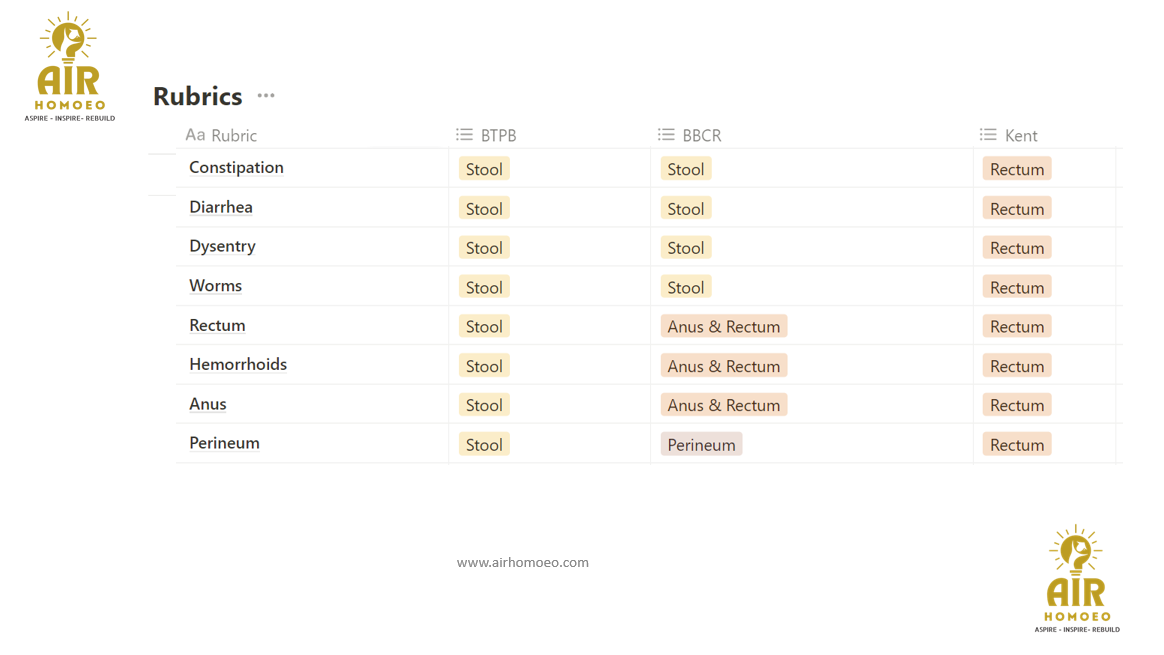Screen dimensions: 1164x655
Task: Open the Rubrics three-dots options menu
Action: click(265, 96)
